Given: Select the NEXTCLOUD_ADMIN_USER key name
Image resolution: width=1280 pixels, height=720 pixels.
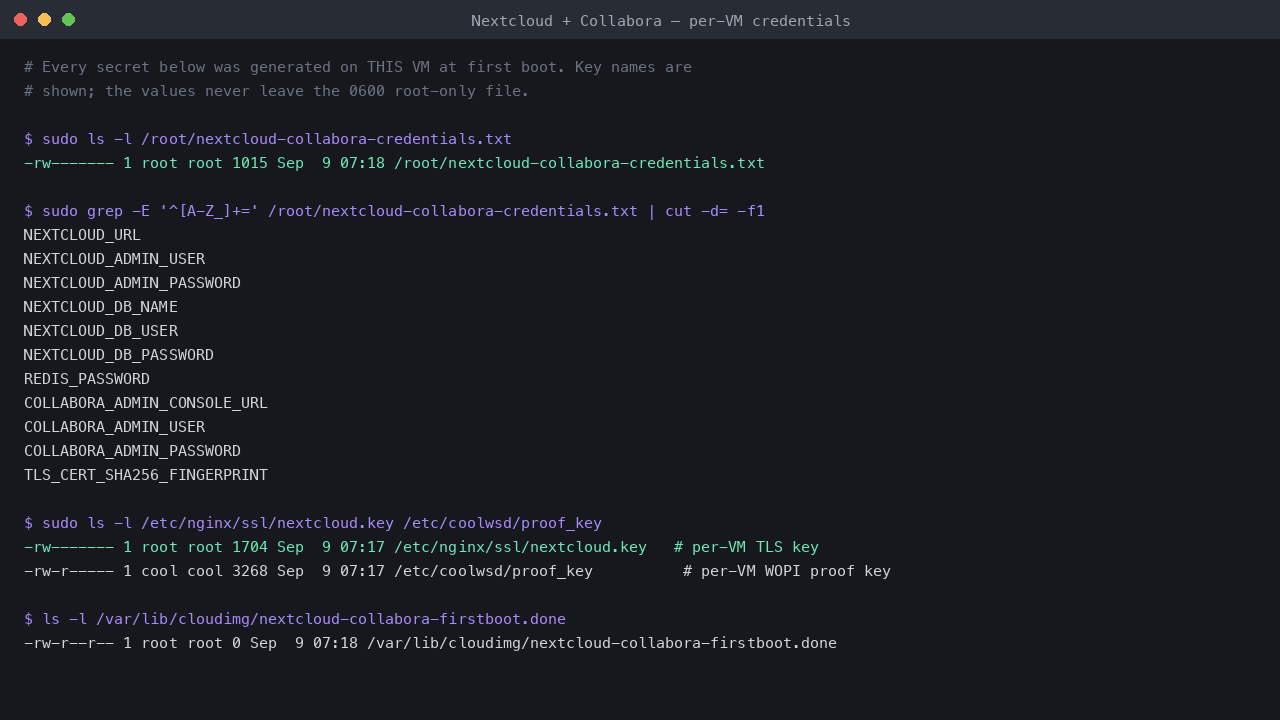Looking at the screenshot, I should (x=114, y=259).
